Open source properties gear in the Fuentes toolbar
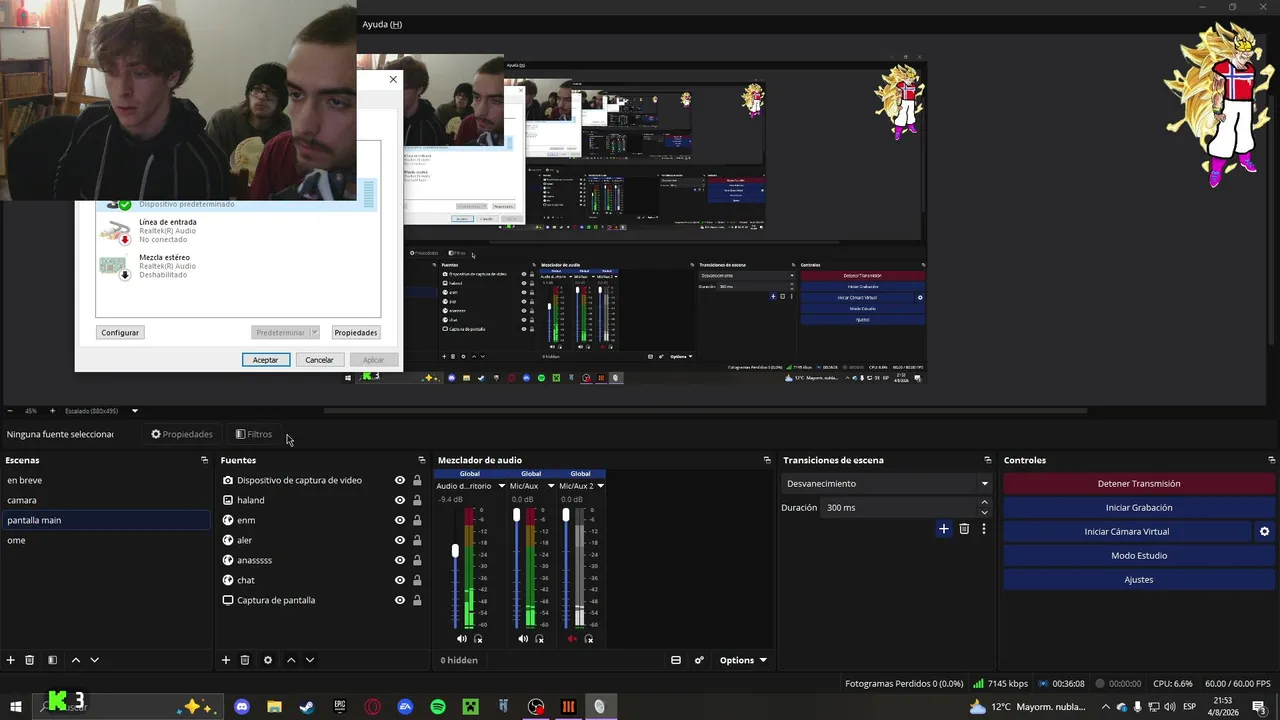This screenshot has height=720, width=1280. click(267, 660)
